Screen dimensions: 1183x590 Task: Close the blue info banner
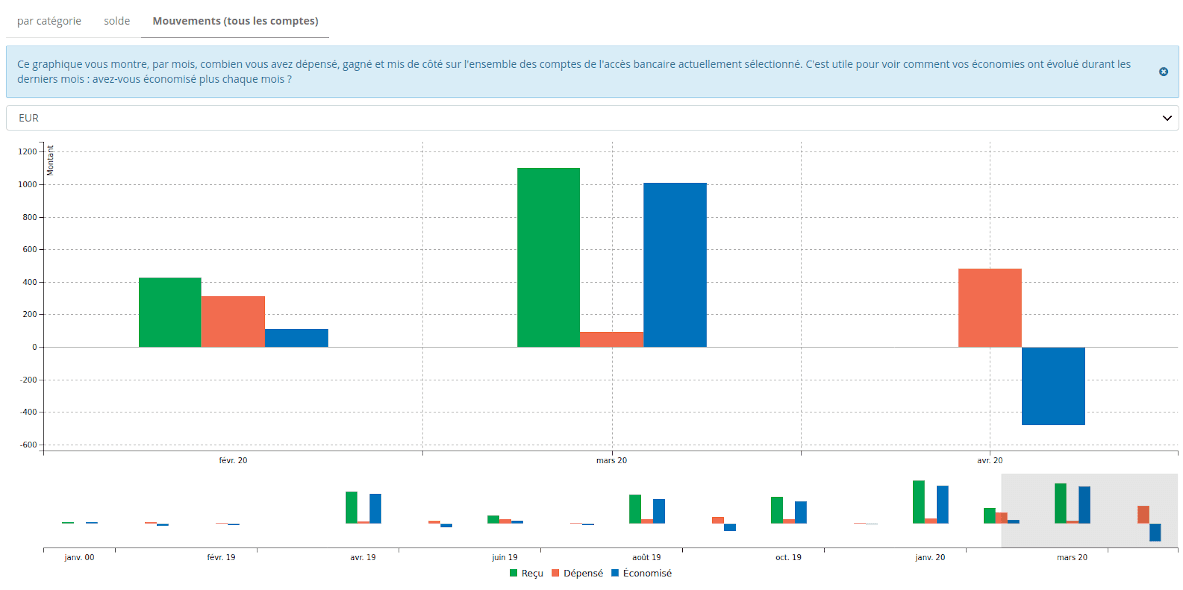(x=1163, y=72)
